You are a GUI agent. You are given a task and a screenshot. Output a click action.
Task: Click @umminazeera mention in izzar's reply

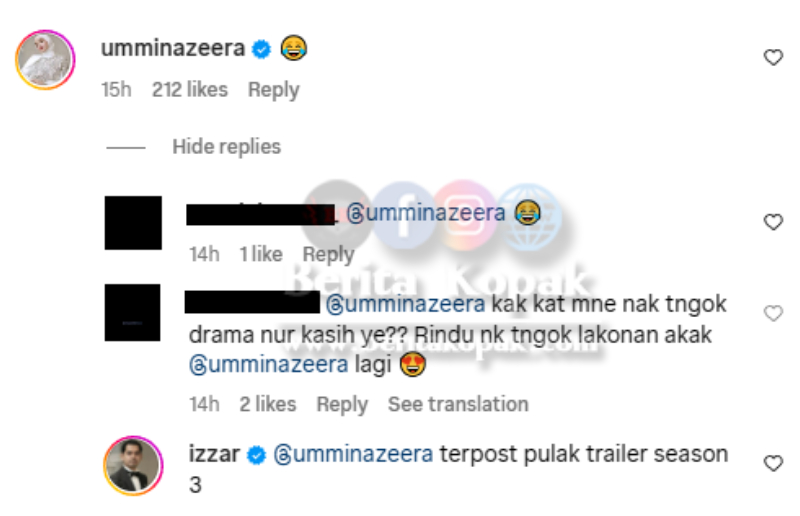point(353,455)
